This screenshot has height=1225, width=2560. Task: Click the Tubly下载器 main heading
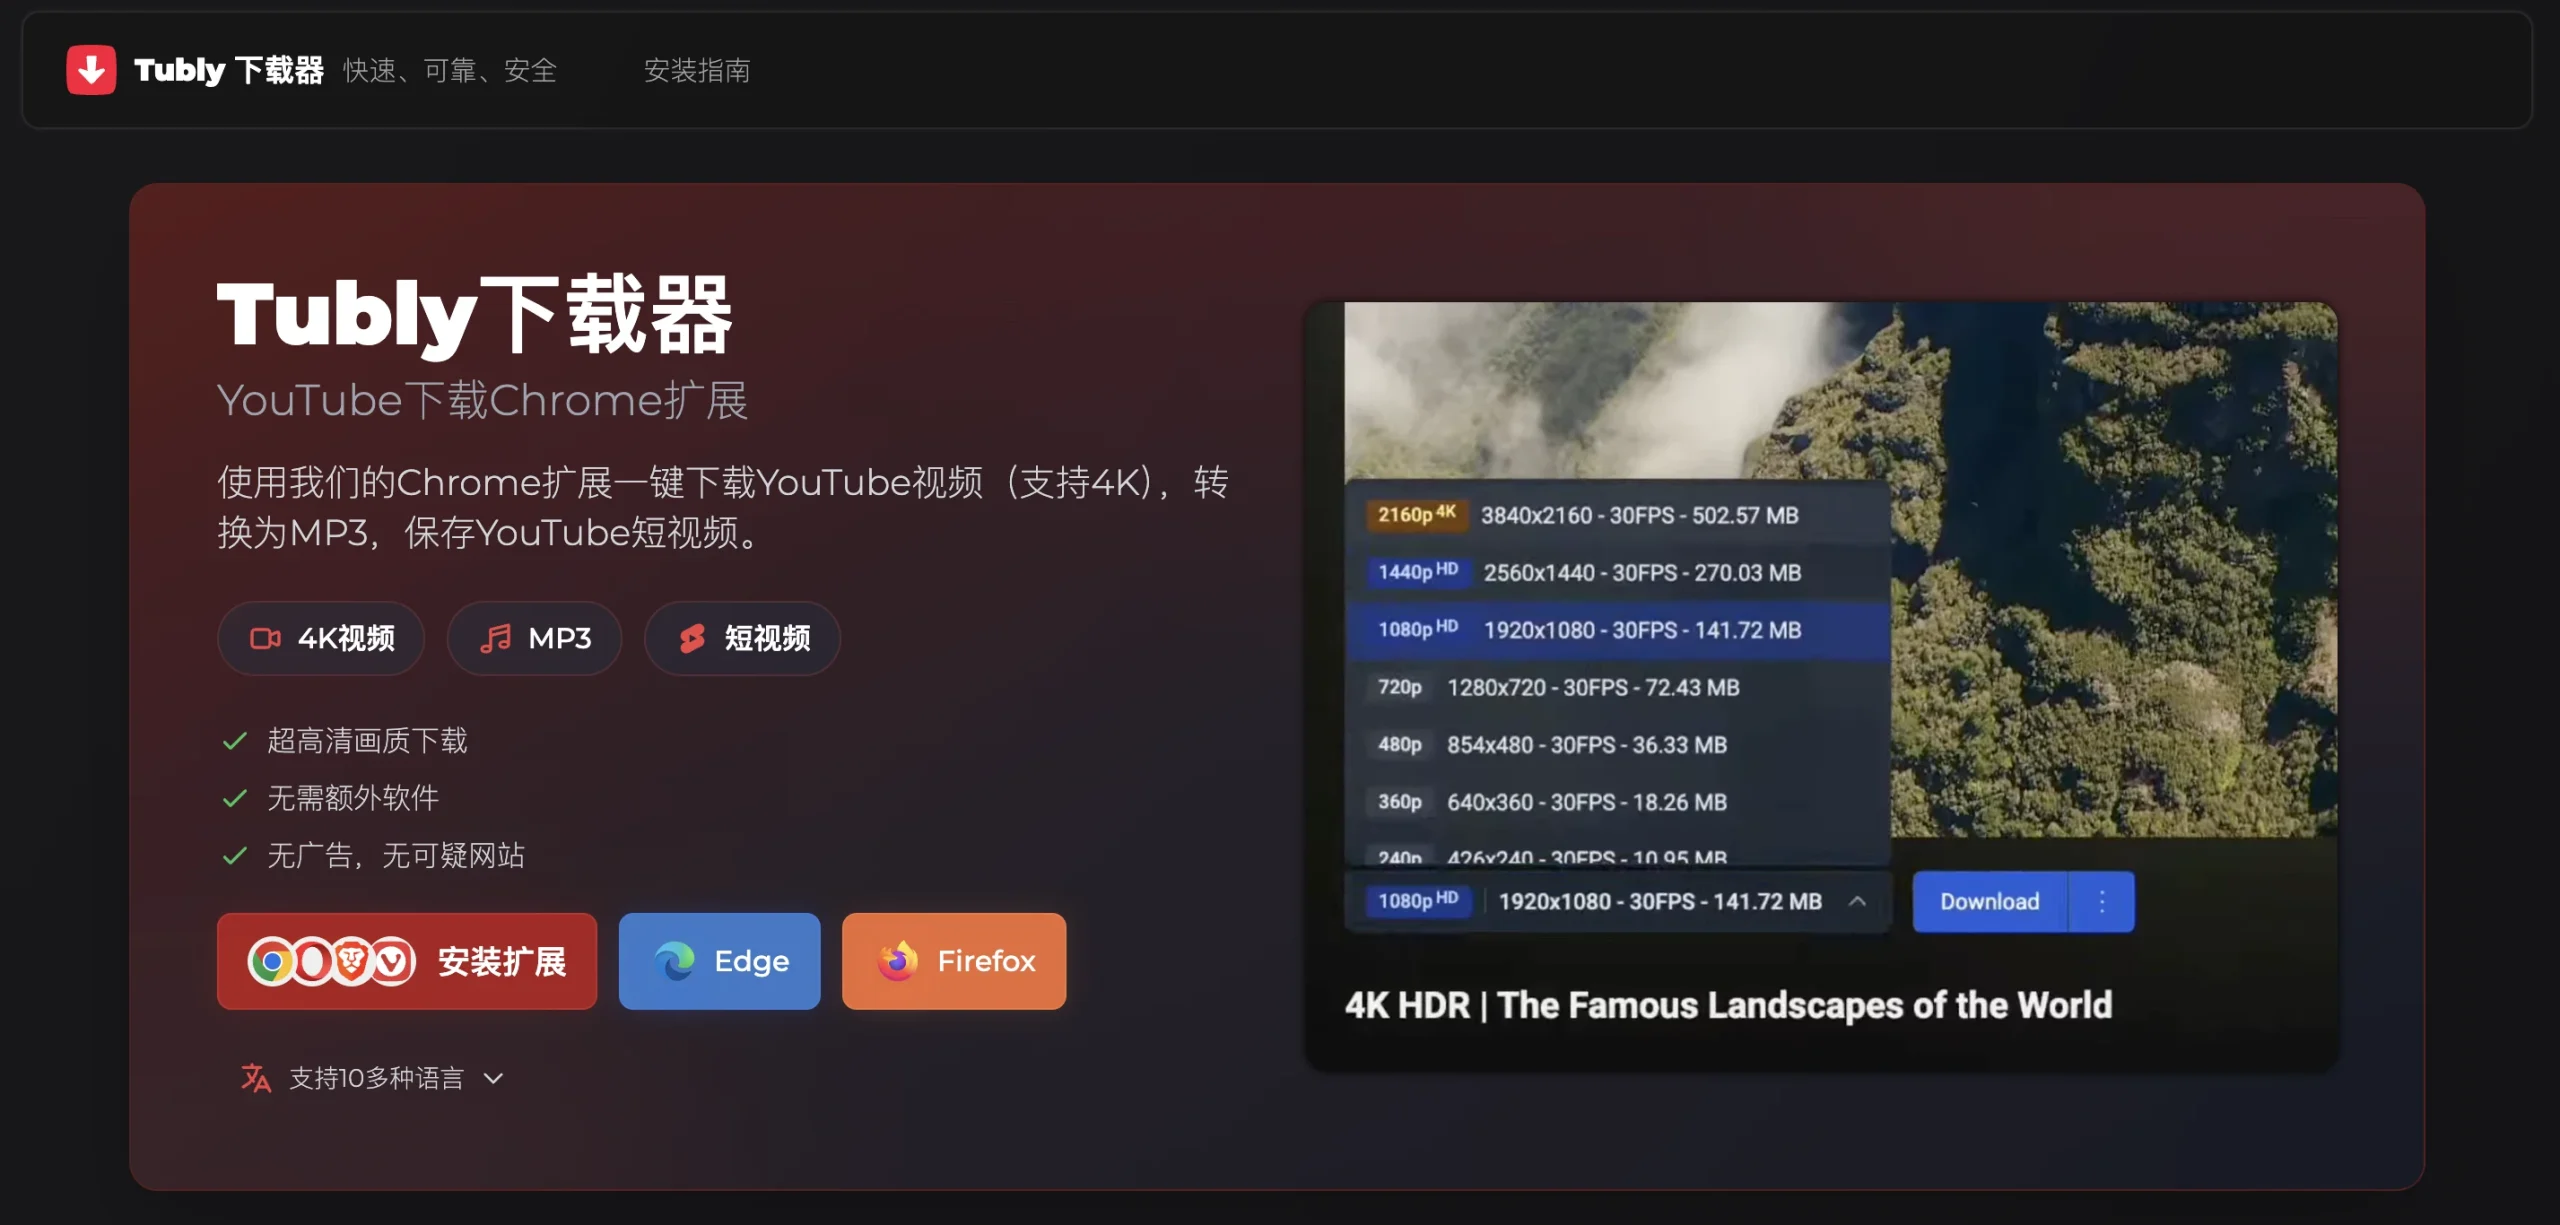[x=475, y=315]
